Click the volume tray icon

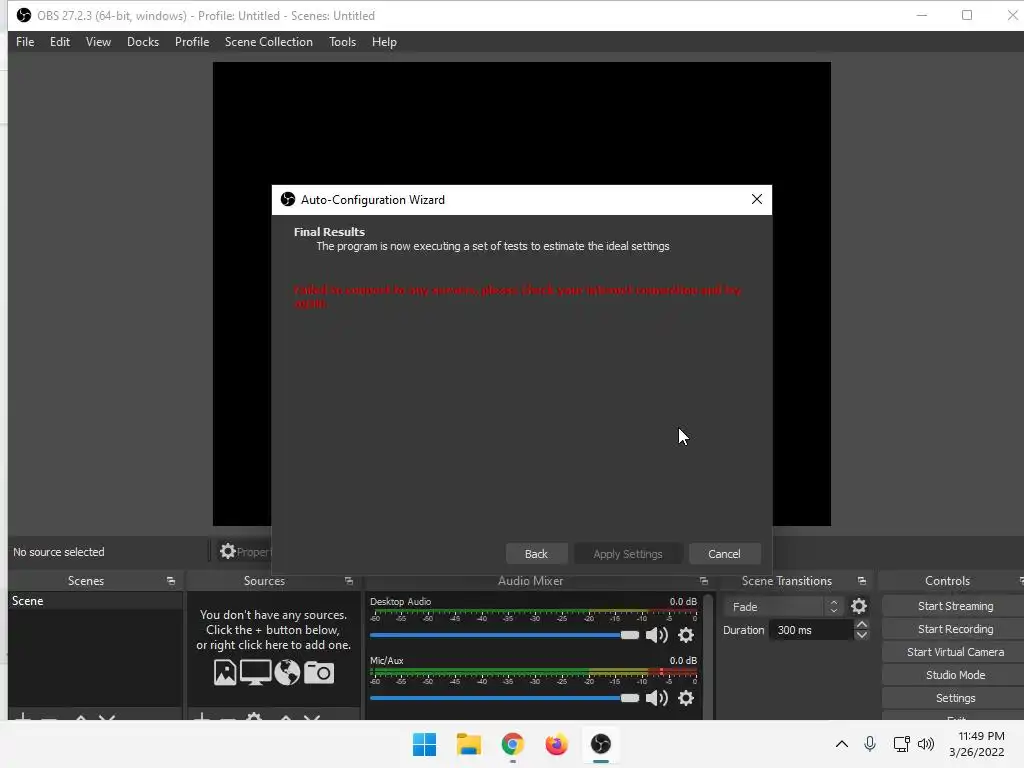click(x=925, y=744)
